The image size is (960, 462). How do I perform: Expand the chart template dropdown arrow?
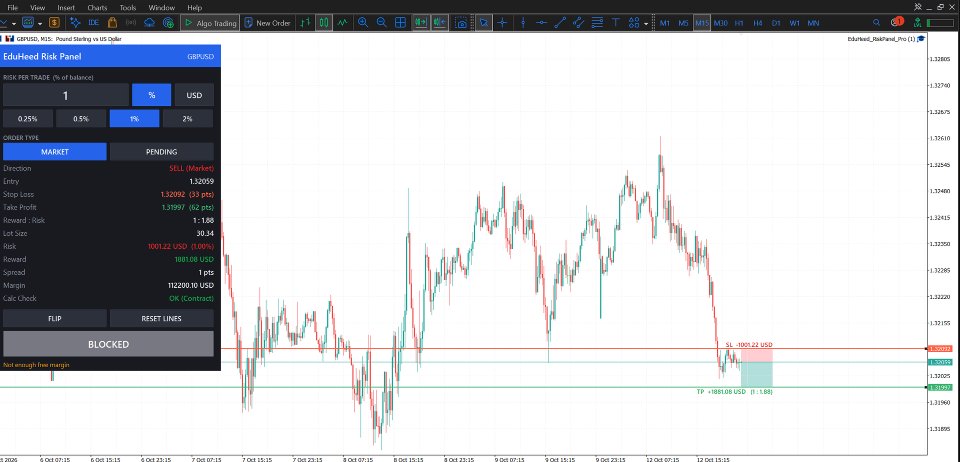(x=40, y=23)
